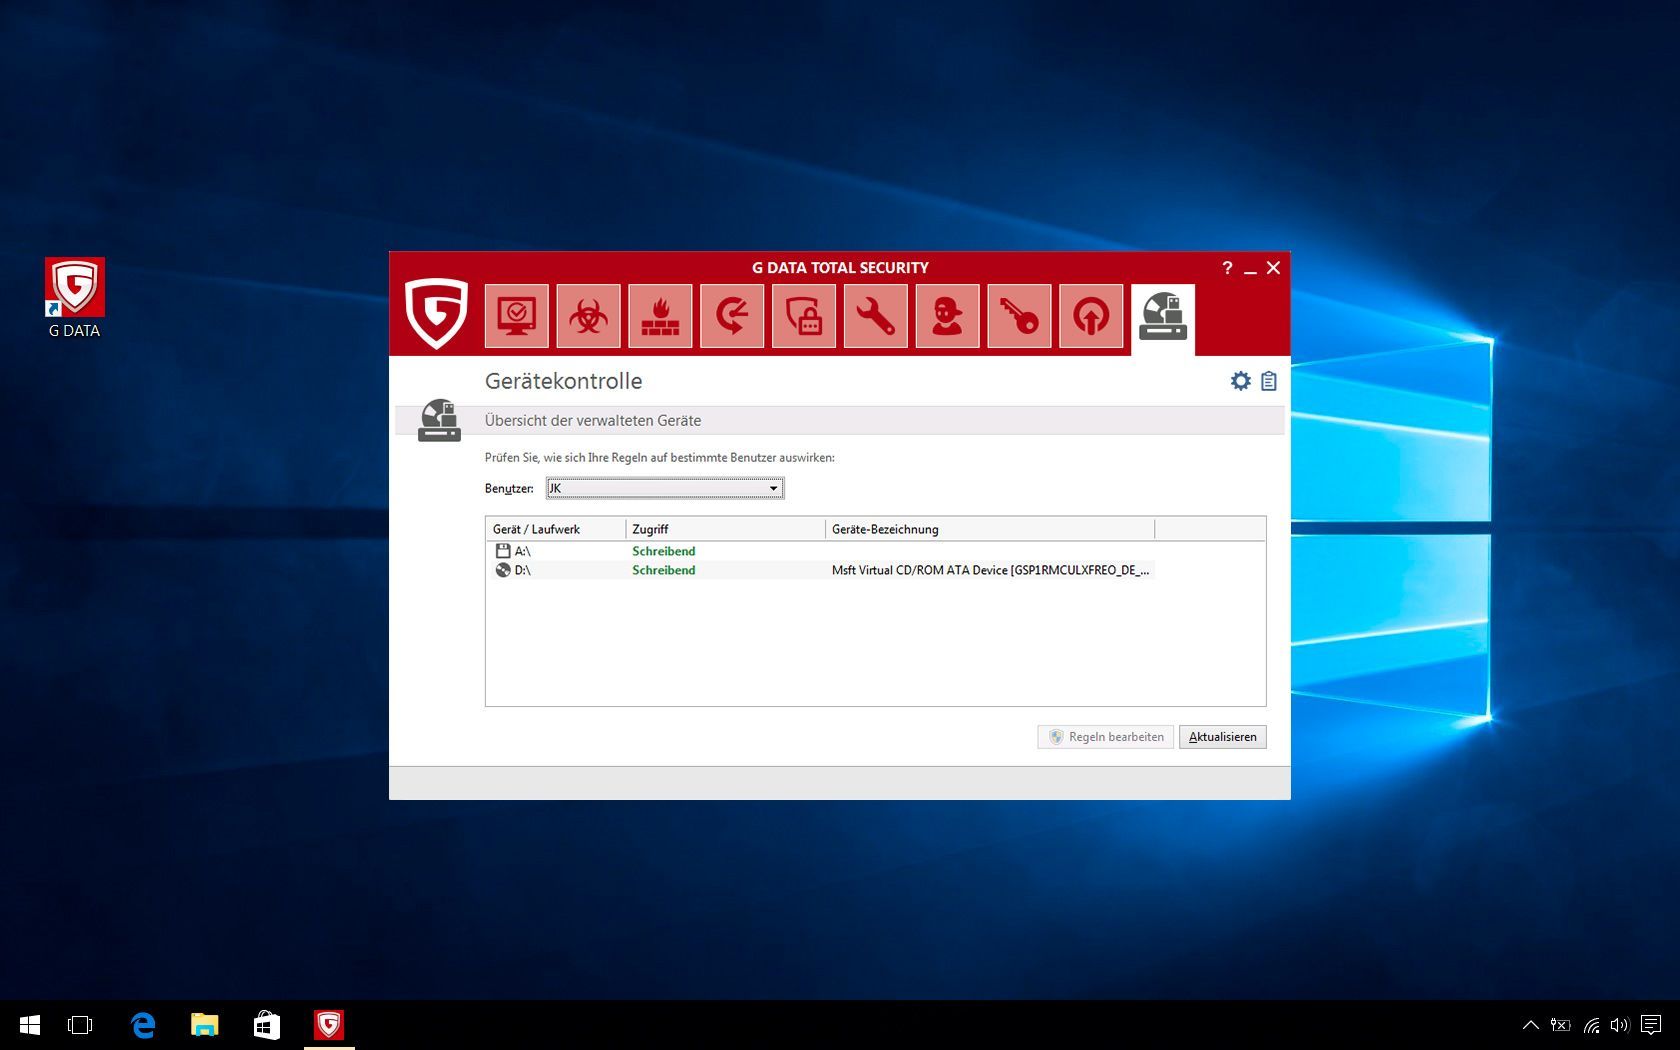This screenshot has width=1680, height=1050.
Task: Close the G DATA Total Security window
Action: 1273,268
